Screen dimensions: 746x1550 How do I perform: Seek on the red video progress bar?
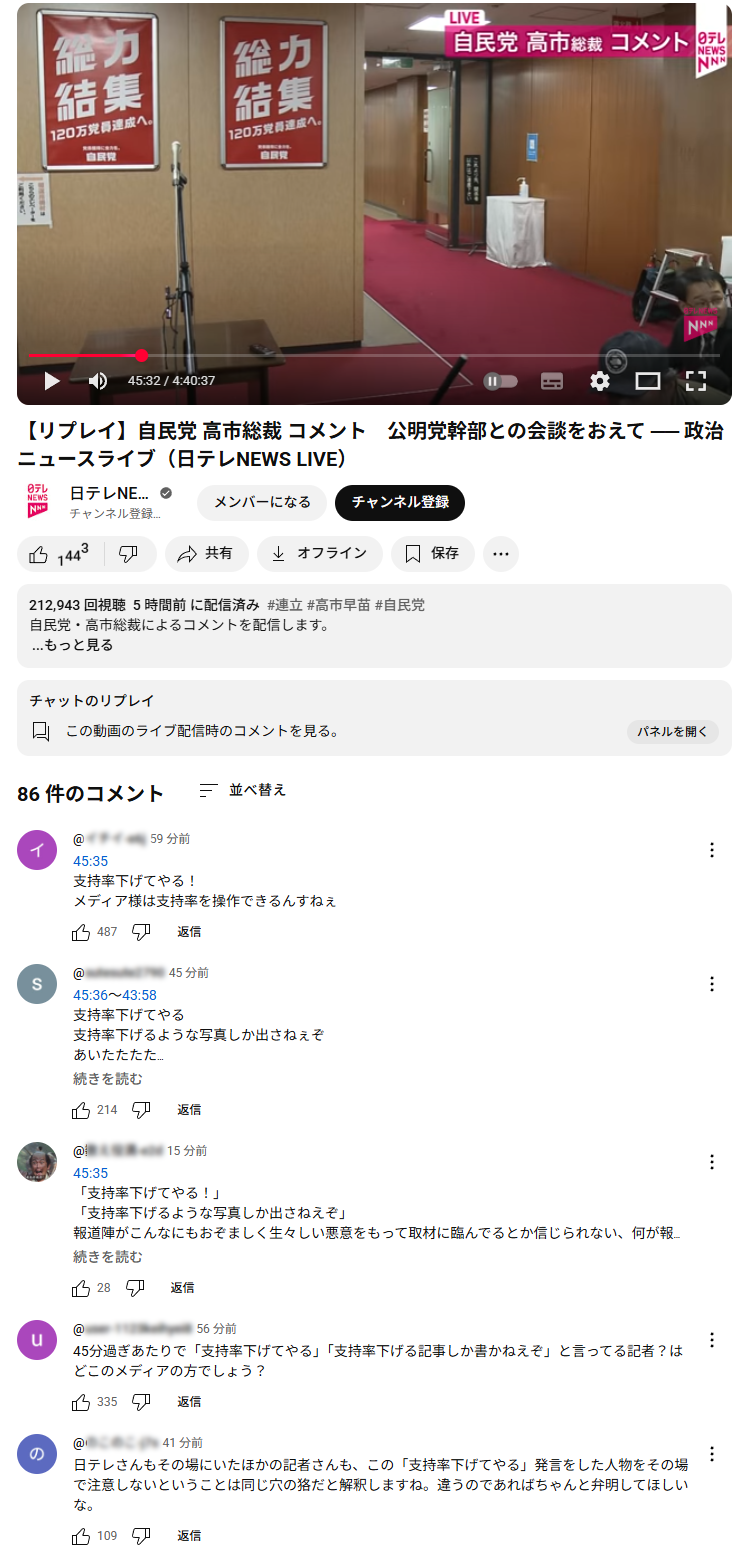pos(300,355)
